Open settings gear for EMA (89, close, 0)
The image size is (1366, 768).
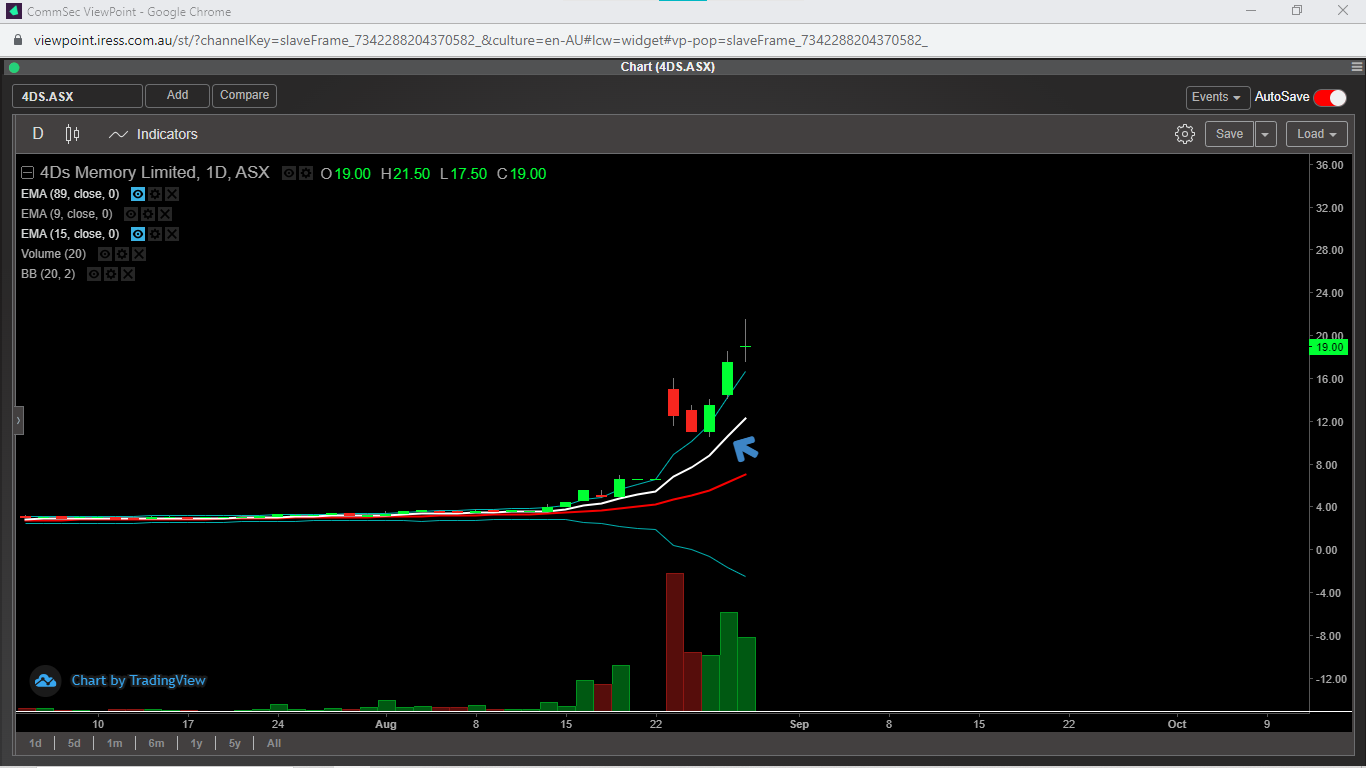(155, 194)
